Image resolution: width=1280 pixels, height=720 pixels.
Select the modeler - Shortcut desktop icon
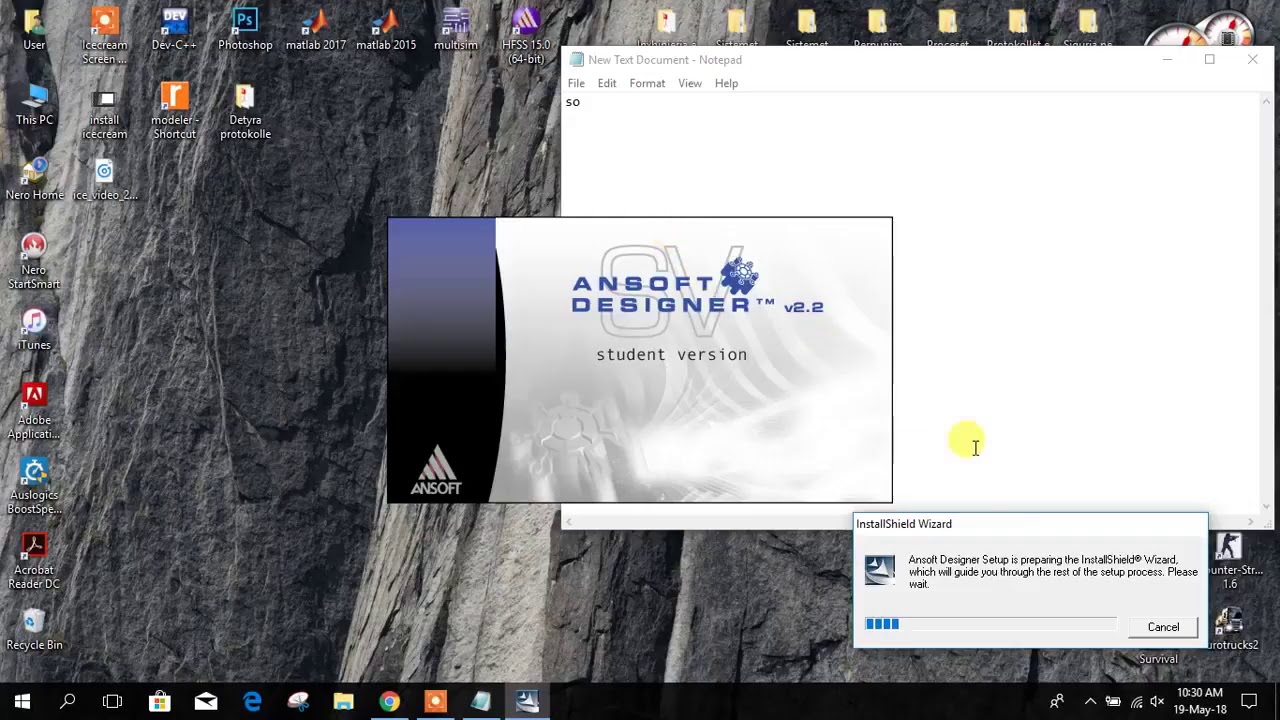click(x=174, y=112)
